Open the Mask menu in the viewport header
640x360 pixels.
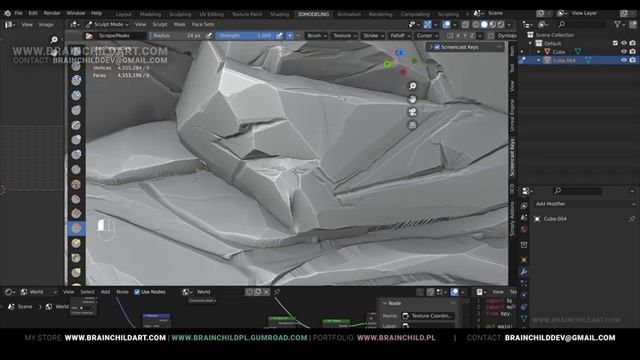pos(180,24)
